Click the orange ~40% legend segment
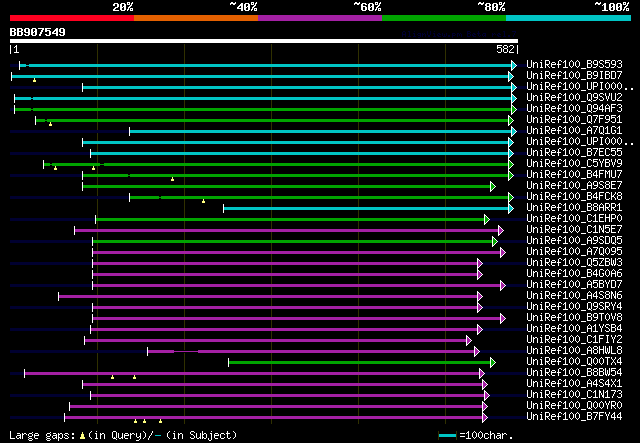Image resolution: width=640 pixels, height=443 pixels. tap(196, 18)
